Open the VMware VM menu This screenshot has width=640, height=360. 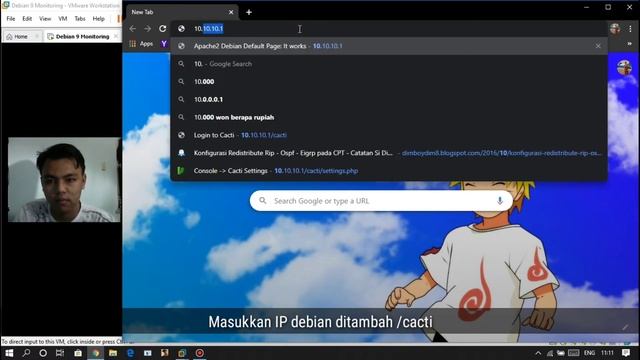62,19
